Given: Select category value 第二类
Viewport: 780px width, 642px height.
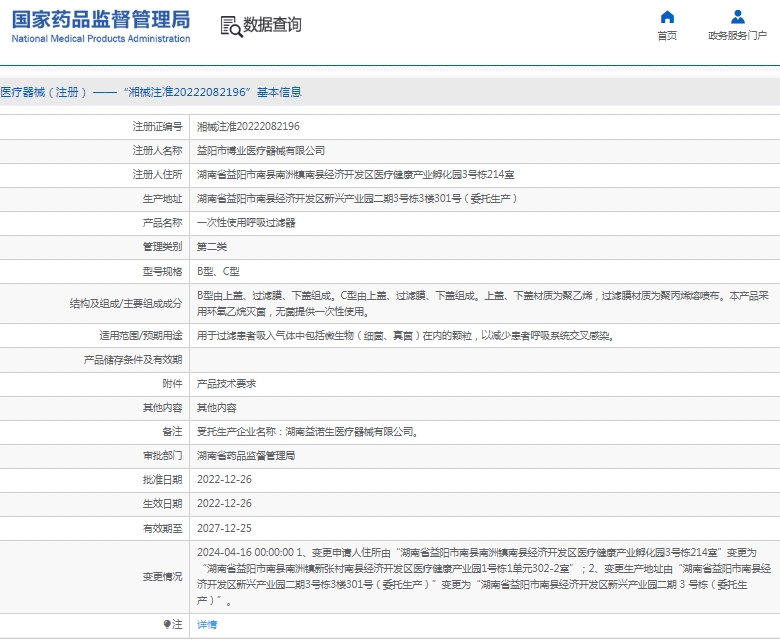Looking at the screenshot, I should [x=212, y=247].
